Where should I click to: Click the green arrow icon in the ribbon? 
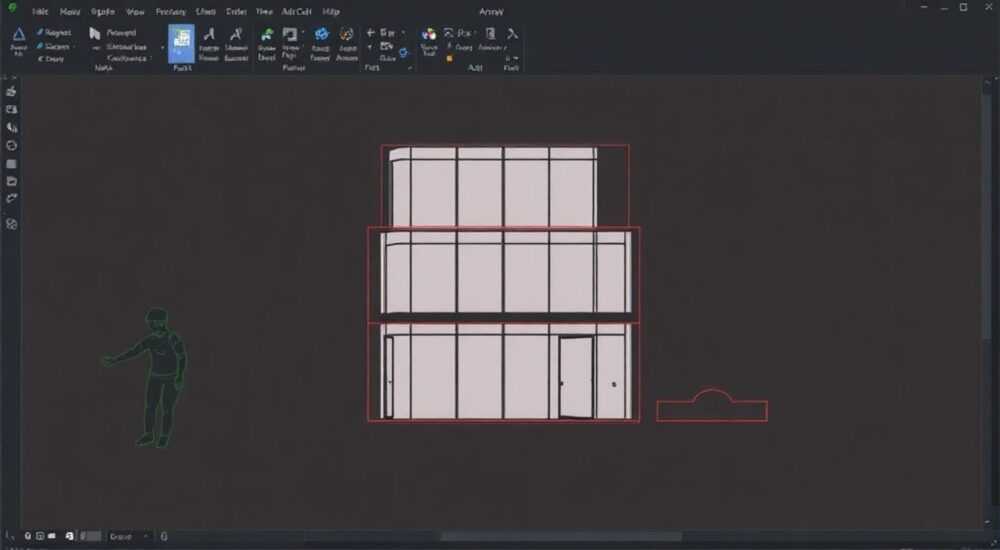pos(267,35)
